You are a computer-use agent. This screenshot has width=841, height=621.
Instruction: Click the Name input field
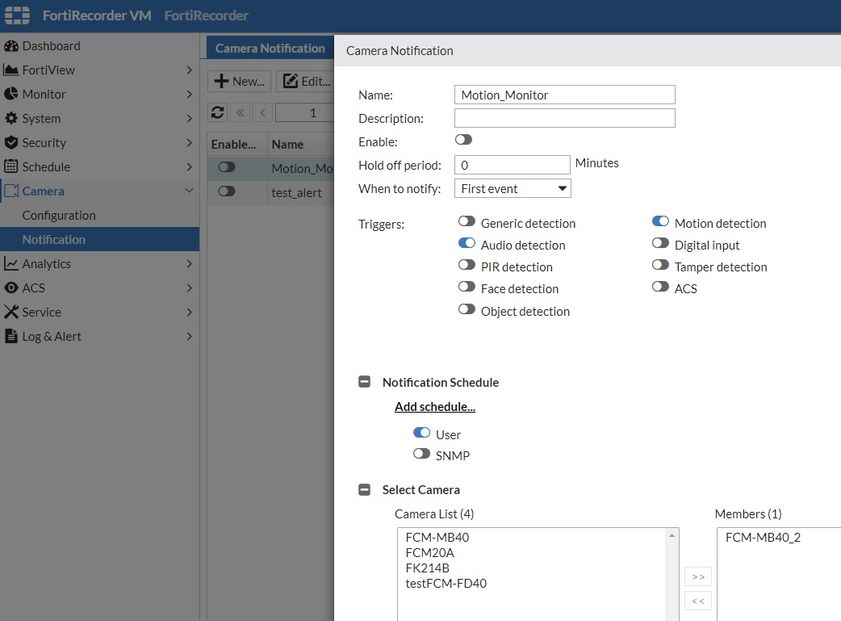tap(565, 95)
